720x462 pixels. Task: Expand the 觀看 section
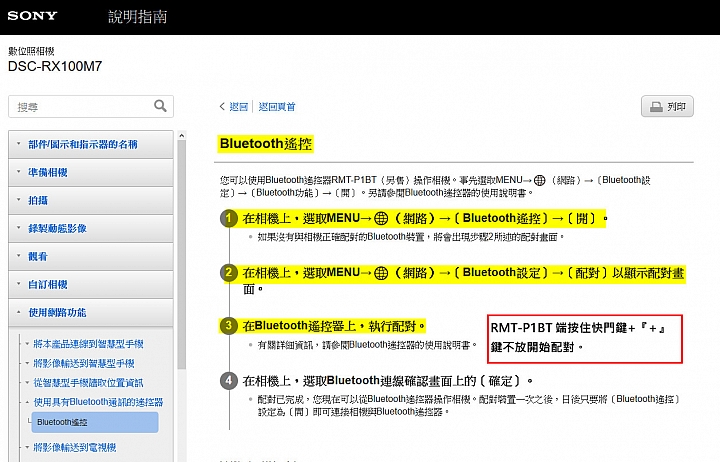(90, 256)
